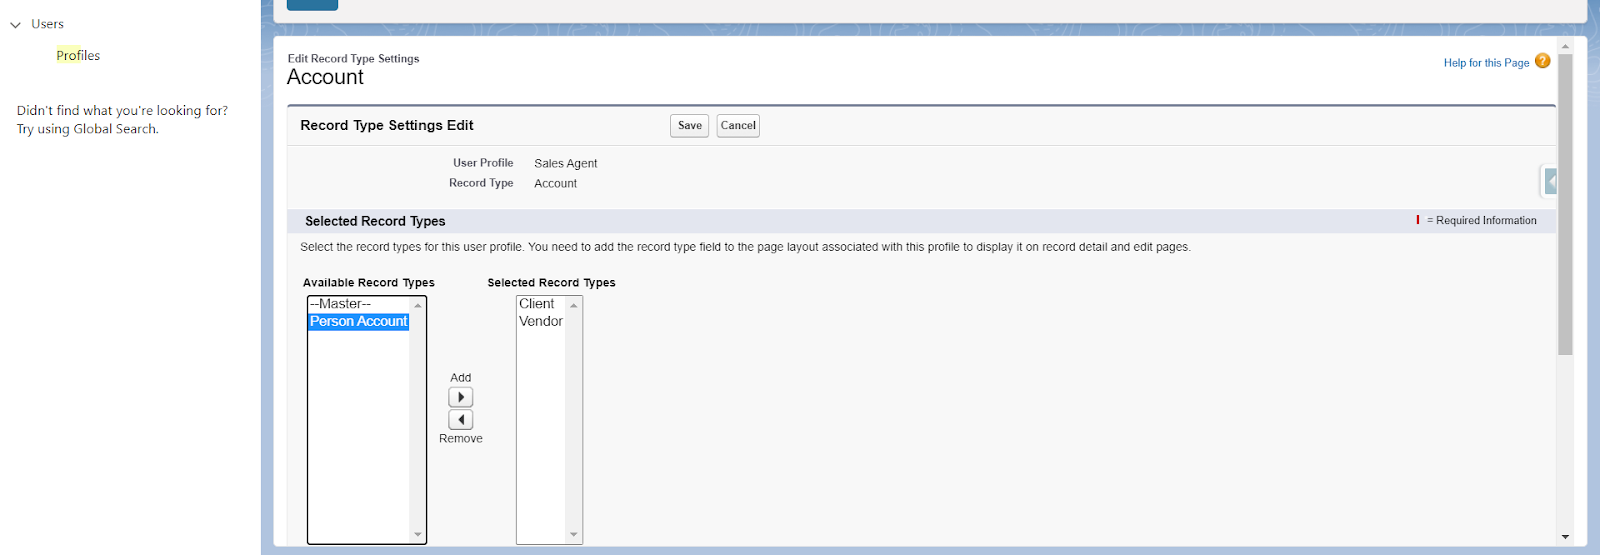Click the Account page heading
The image size is (1600, 555).
tap(325, 77)
